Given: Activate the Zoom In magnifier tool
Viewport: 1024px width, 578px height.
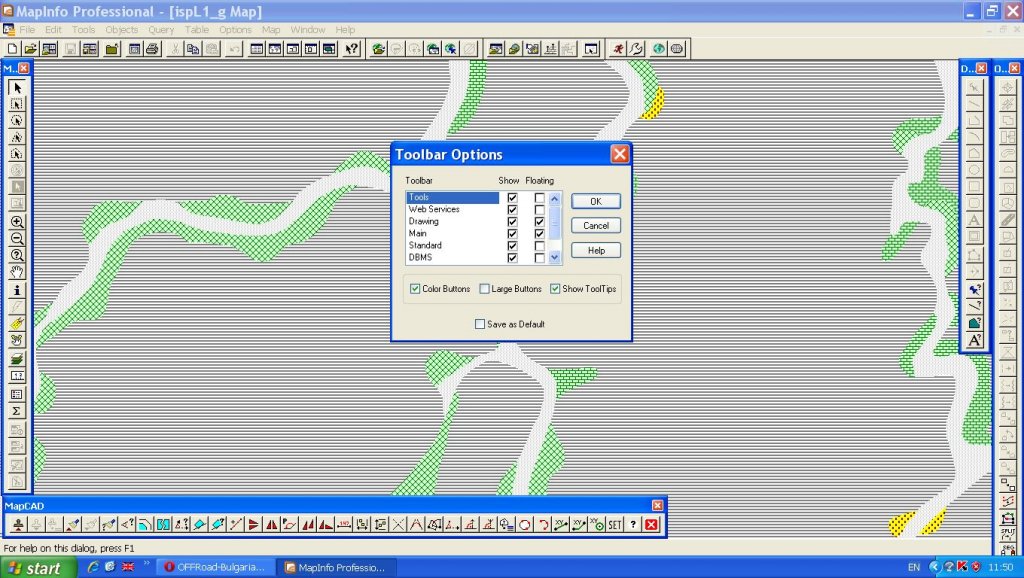Looking at the screenshot, I should [x=17, y=222].
